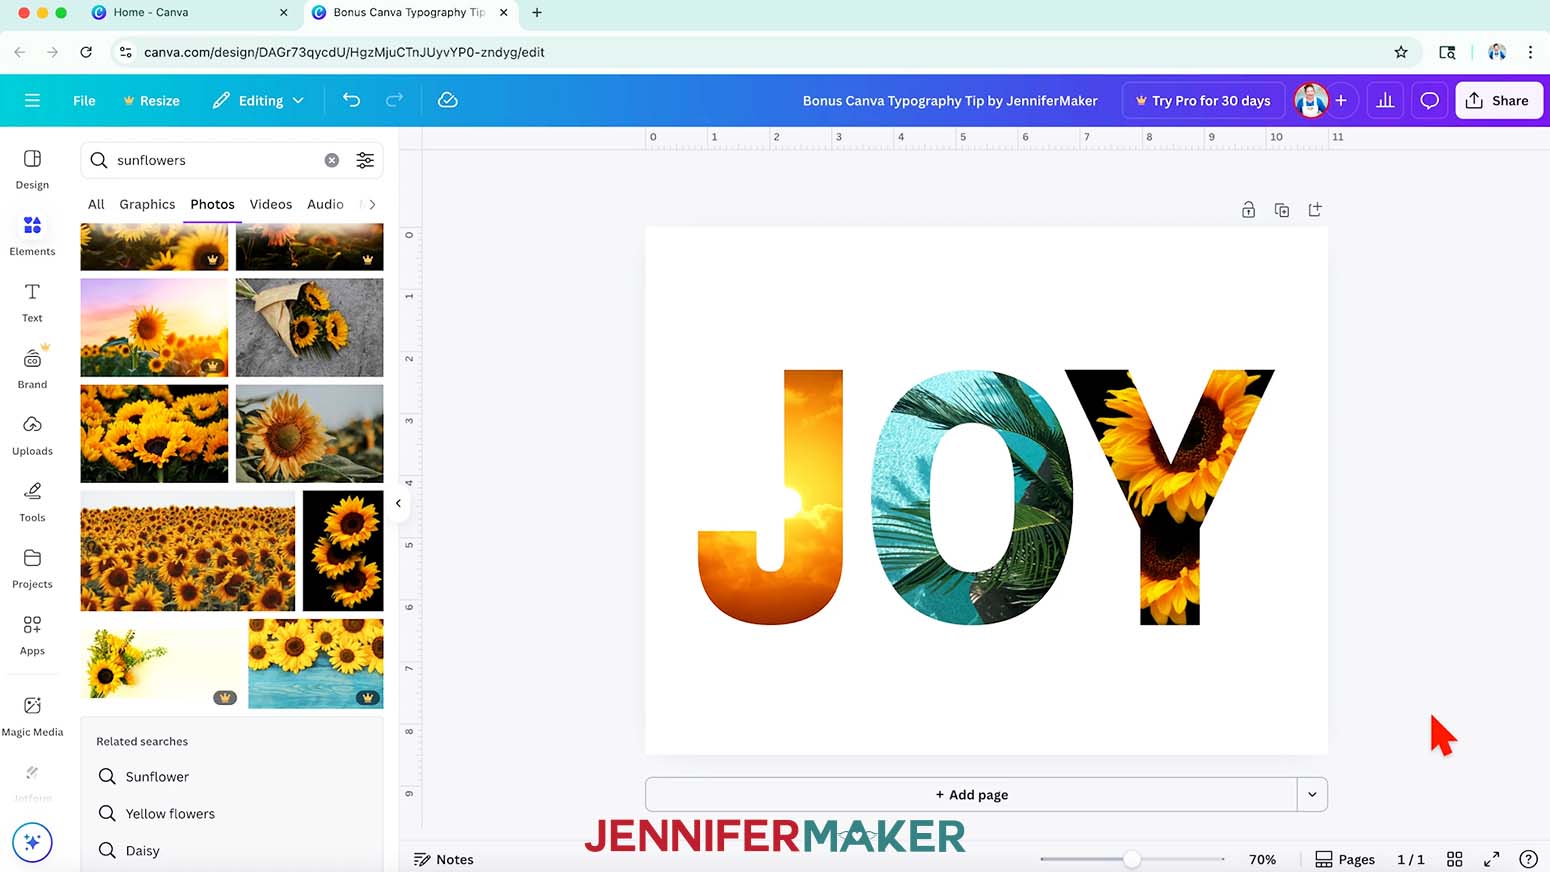
Task: Click the Add page button
Action: 971,795
